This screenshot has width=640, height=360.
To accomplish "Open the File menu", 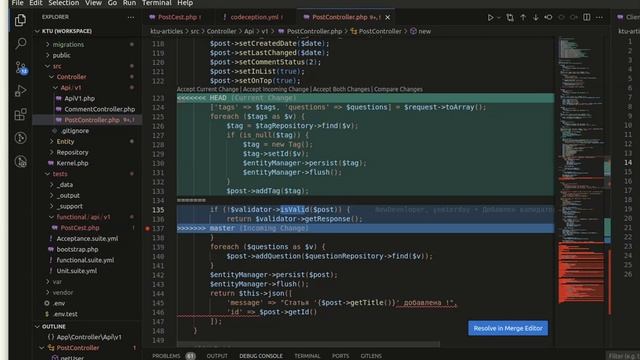I will click(17, 3).
